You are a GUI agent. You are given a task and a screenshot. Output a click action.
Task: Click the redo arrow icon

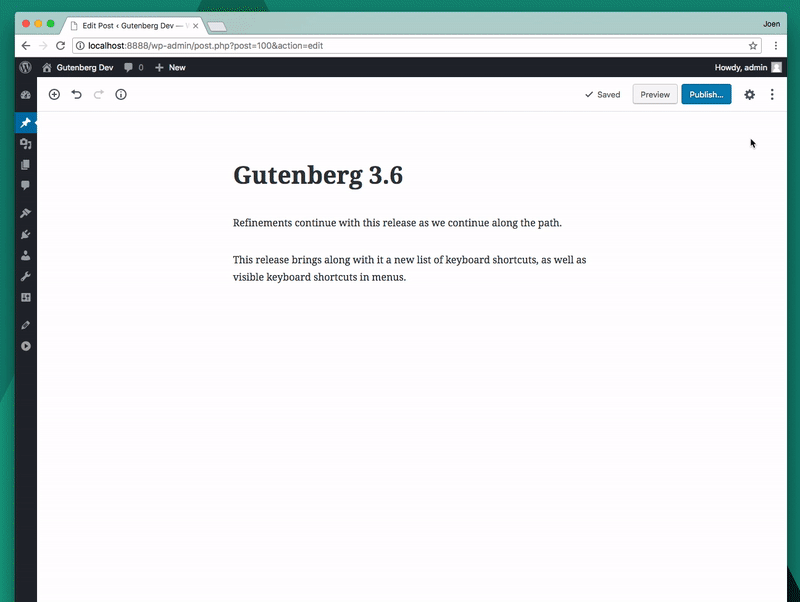click(x=98, y=94)
